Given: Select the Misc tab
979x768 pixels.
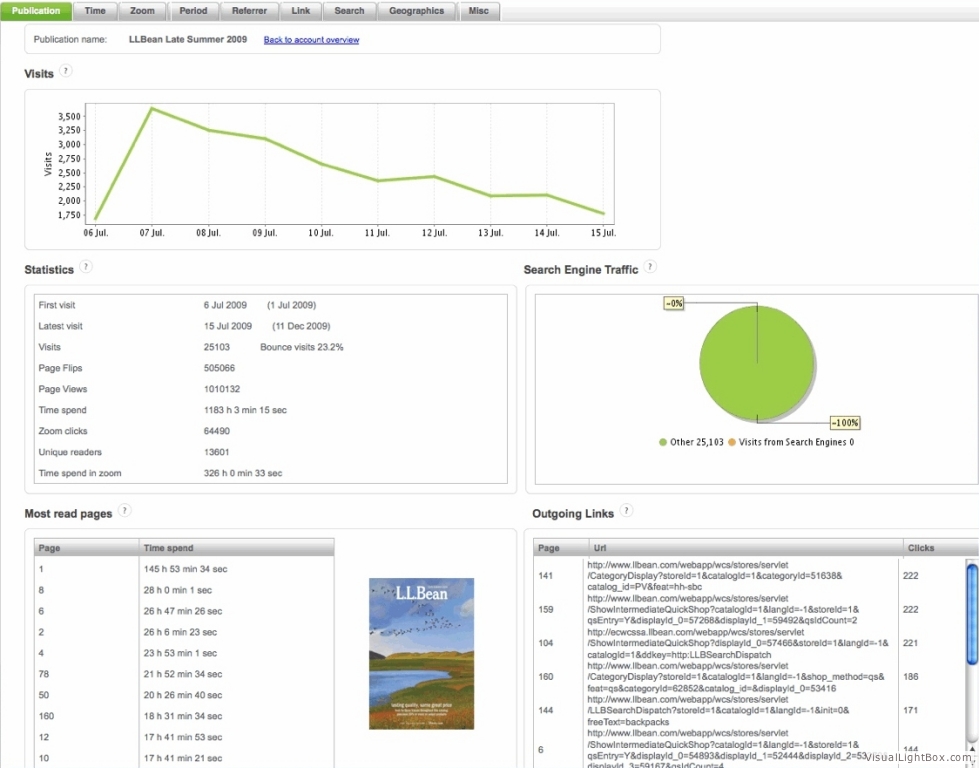Looking at the screenshot, I should tap(479, 11).
